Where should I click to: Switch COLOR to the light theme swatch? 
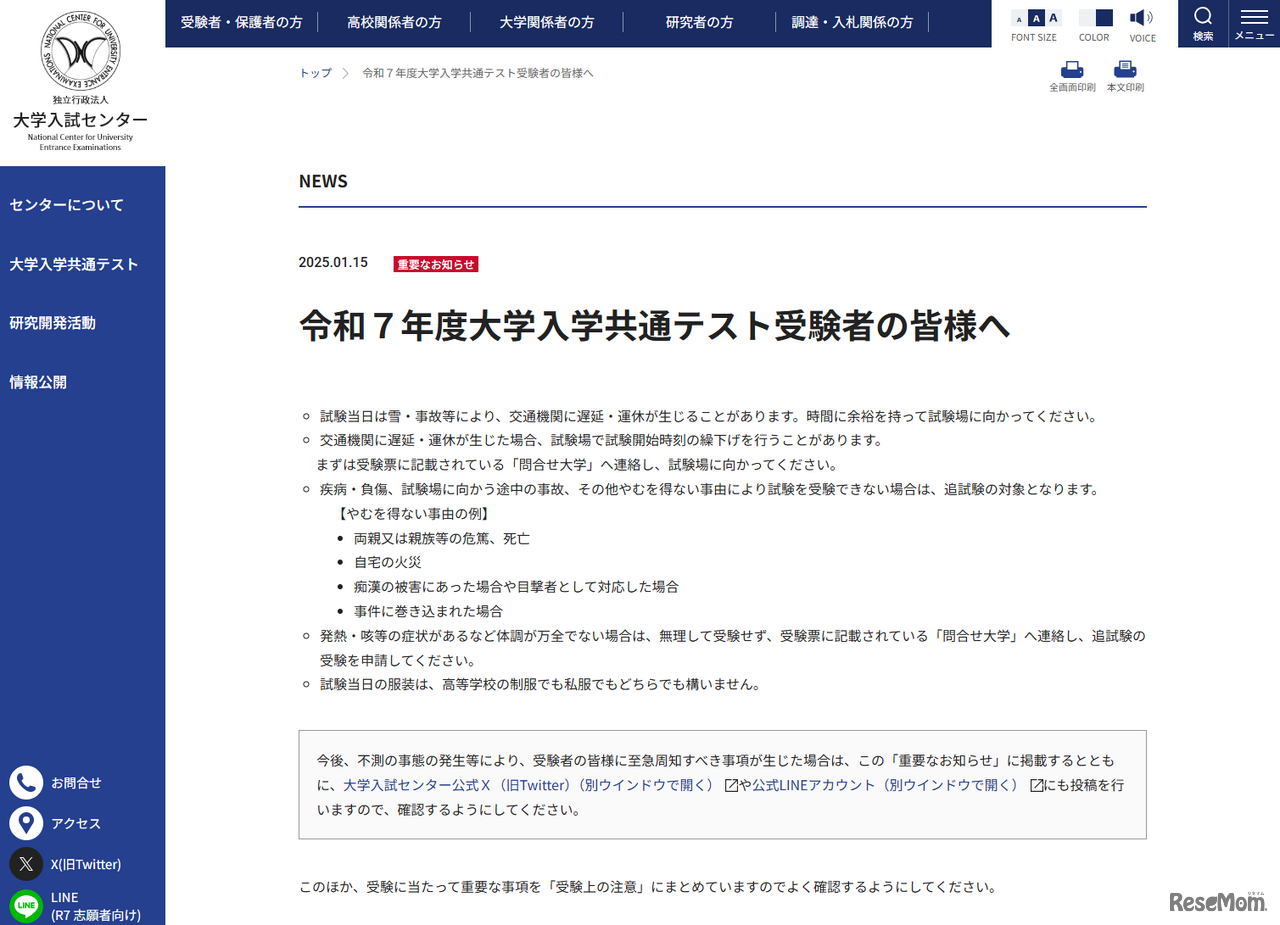coord(1086,17)
